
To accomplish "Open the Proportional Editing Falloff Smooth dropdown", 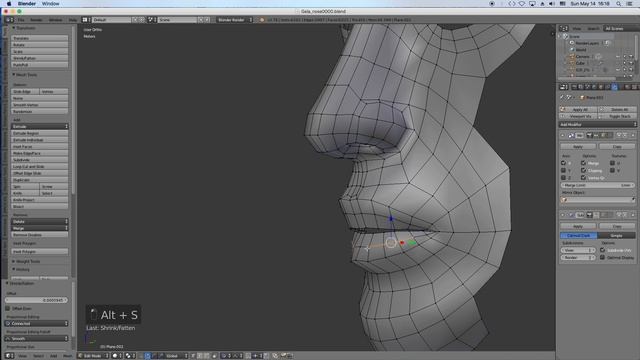I will coord(36,338).
